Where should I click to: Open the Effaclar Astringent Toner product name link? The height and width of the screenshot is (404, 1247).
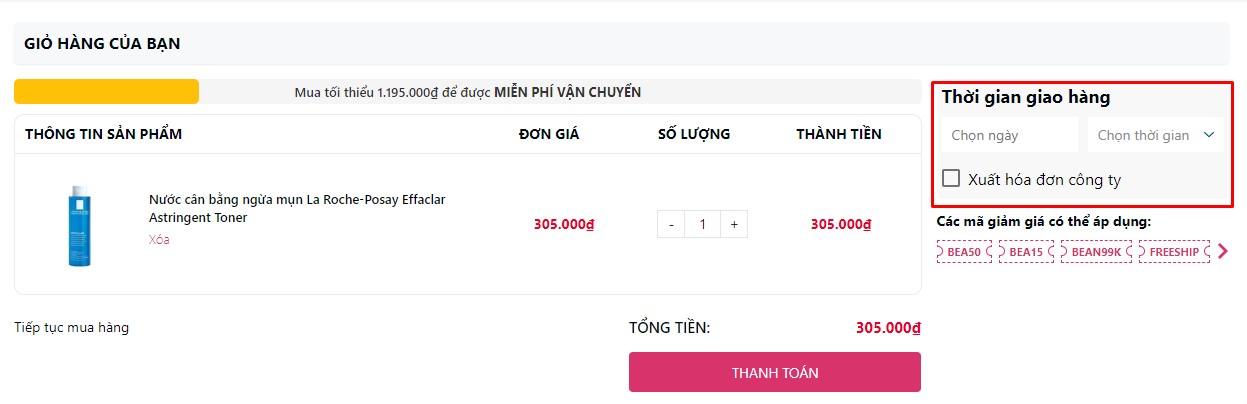click(297, 208)
